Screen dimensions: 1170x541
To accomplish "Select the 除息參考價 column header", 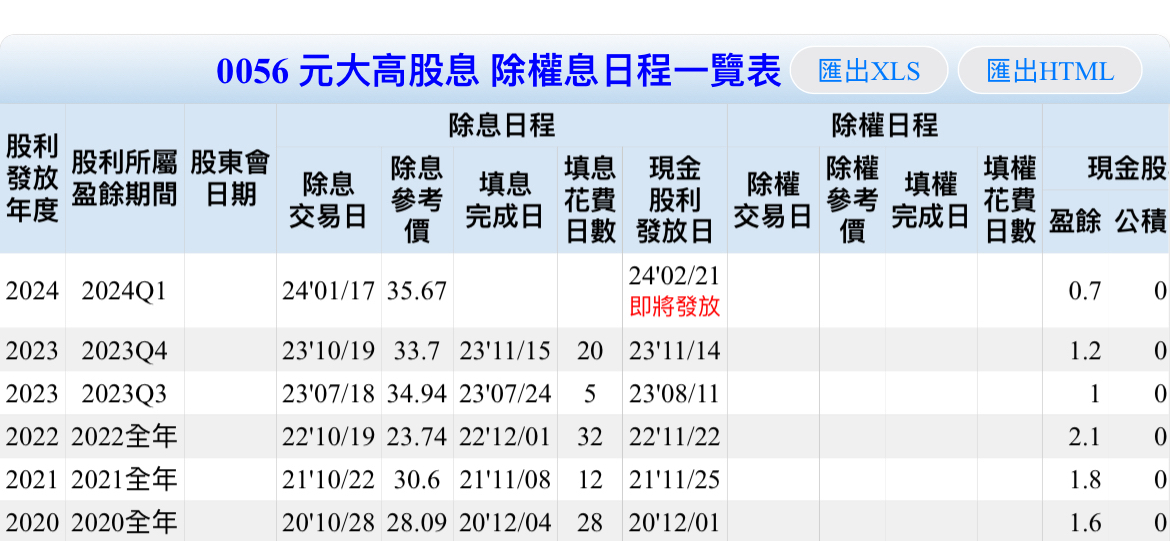I will 416,200.
